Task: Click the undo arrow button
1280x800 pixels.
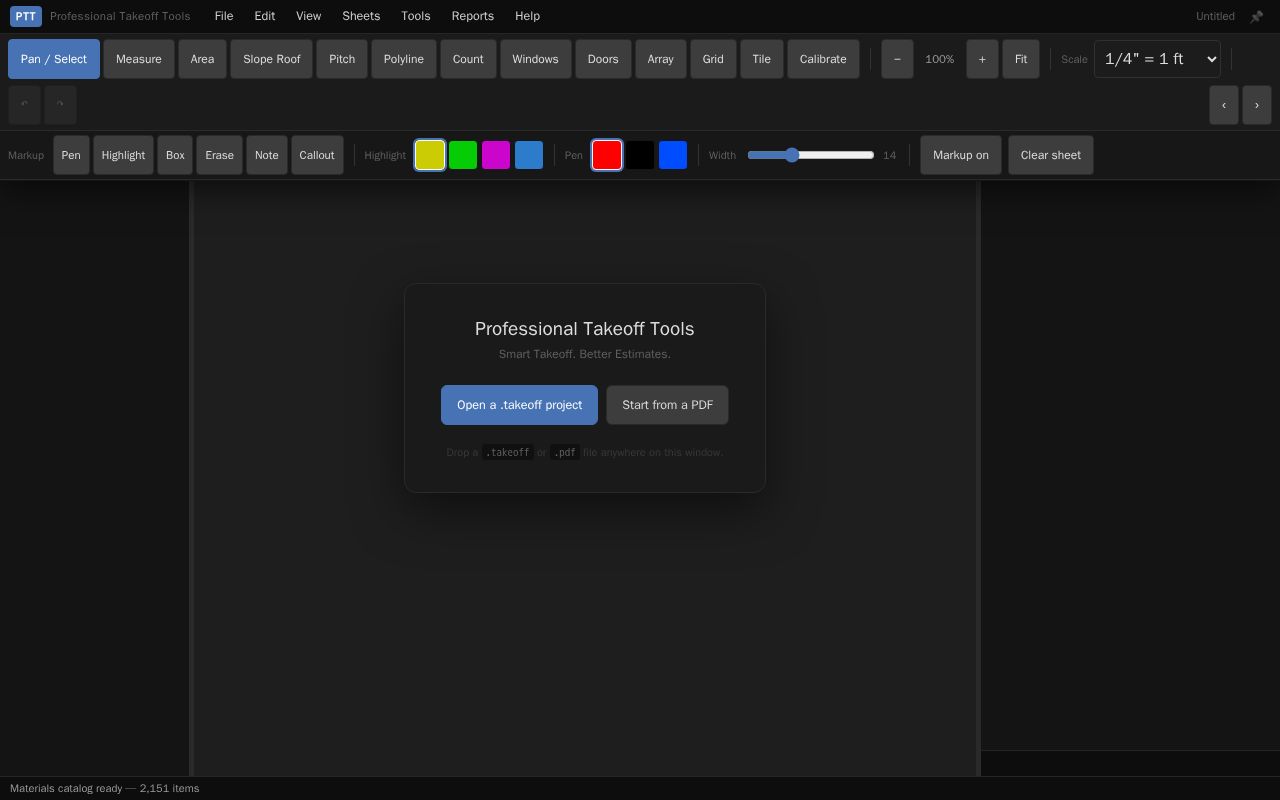Action: [25, 105]
